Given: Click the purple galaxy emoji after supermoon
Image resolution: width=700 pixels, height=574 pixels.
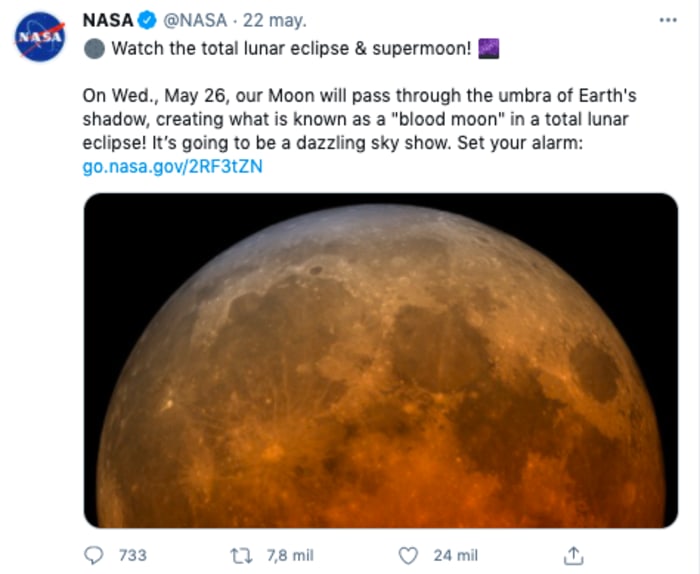Looking at the screenshot, I should (487, 48).
